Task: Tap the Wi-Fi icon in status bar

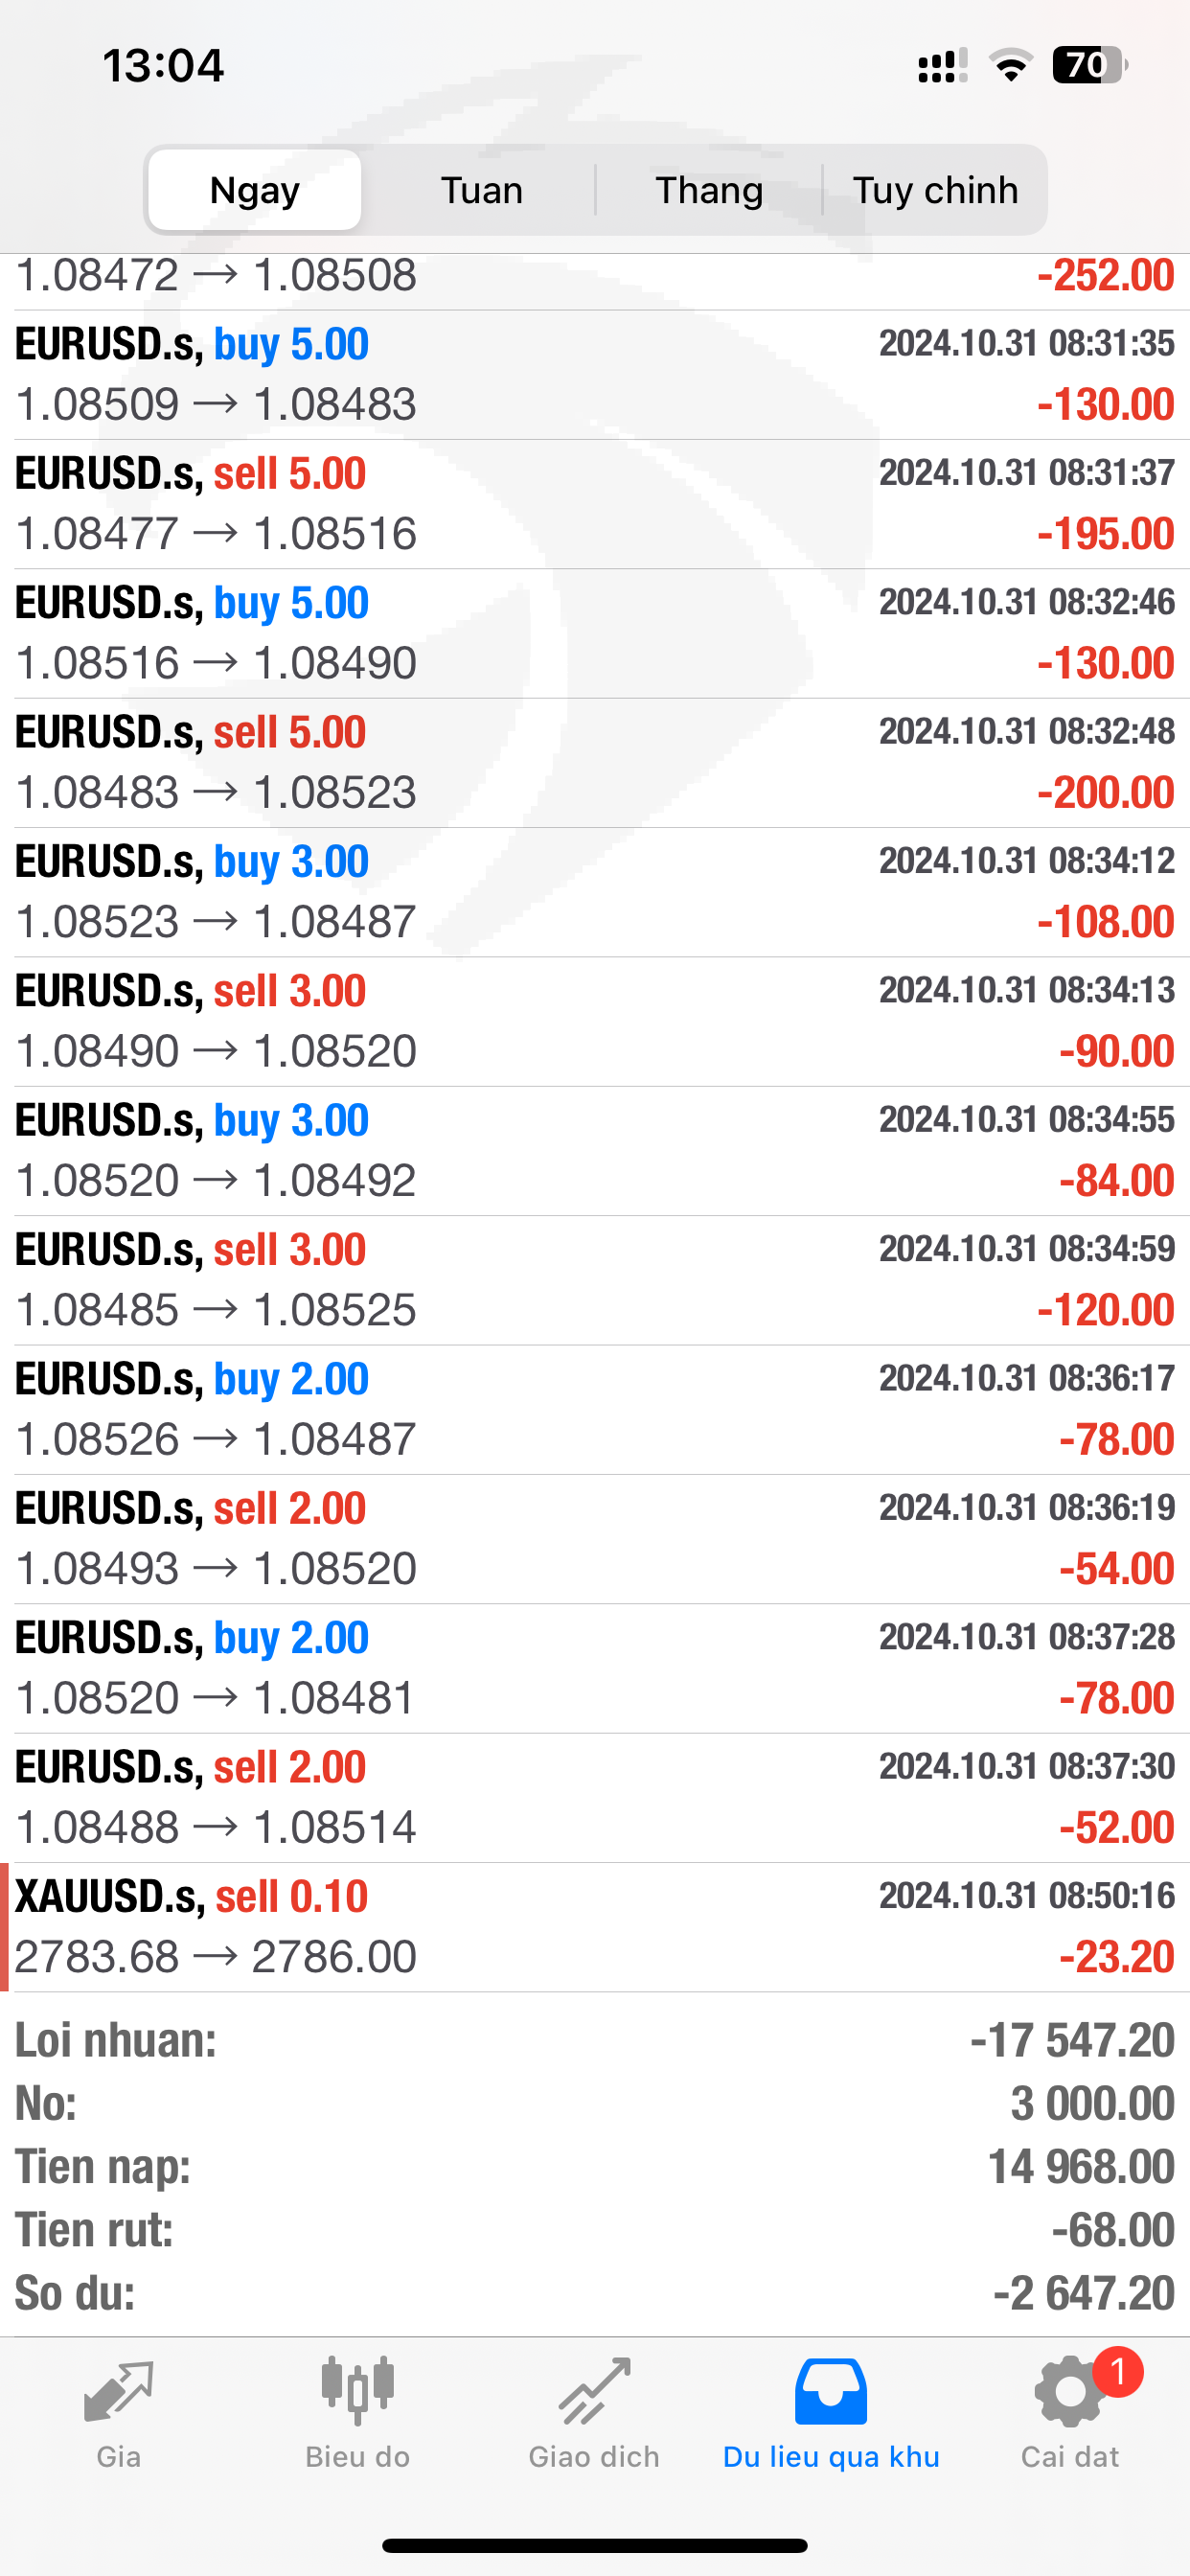Action: pos(1010,66)
